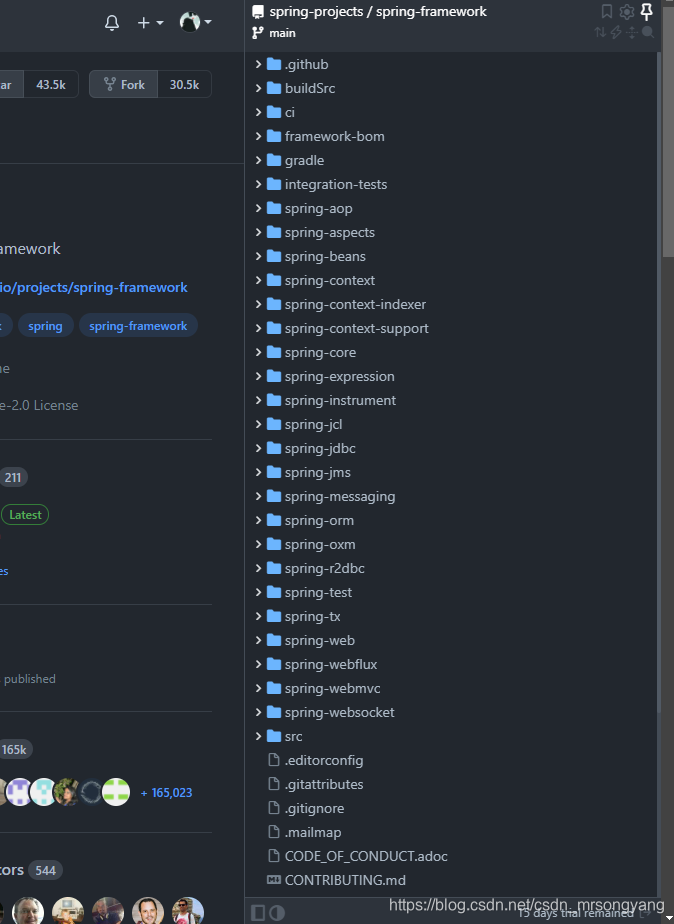674x924 pixels.
Task: Click the spring-webmvc folder icon
Action: pos(274,688)
